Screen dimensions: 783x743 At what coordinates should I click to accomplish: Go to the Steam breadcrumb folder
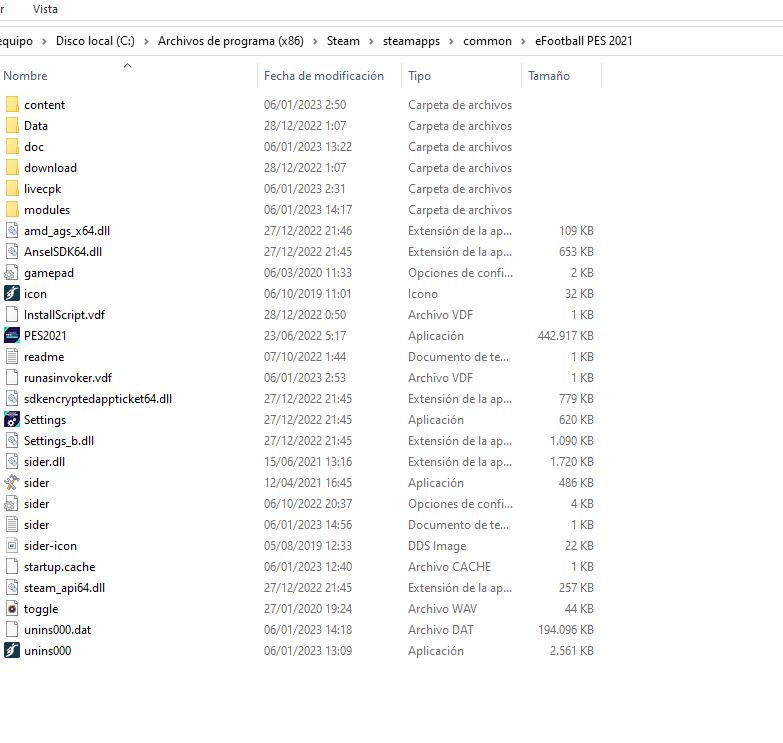coord(343,41)
